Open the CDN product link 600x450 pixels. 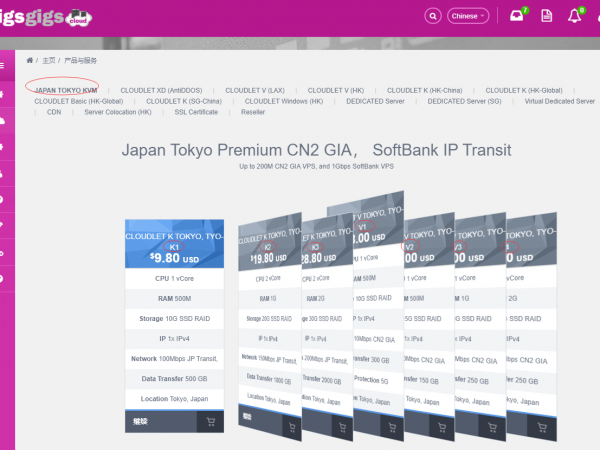click(x=54, y=112)
